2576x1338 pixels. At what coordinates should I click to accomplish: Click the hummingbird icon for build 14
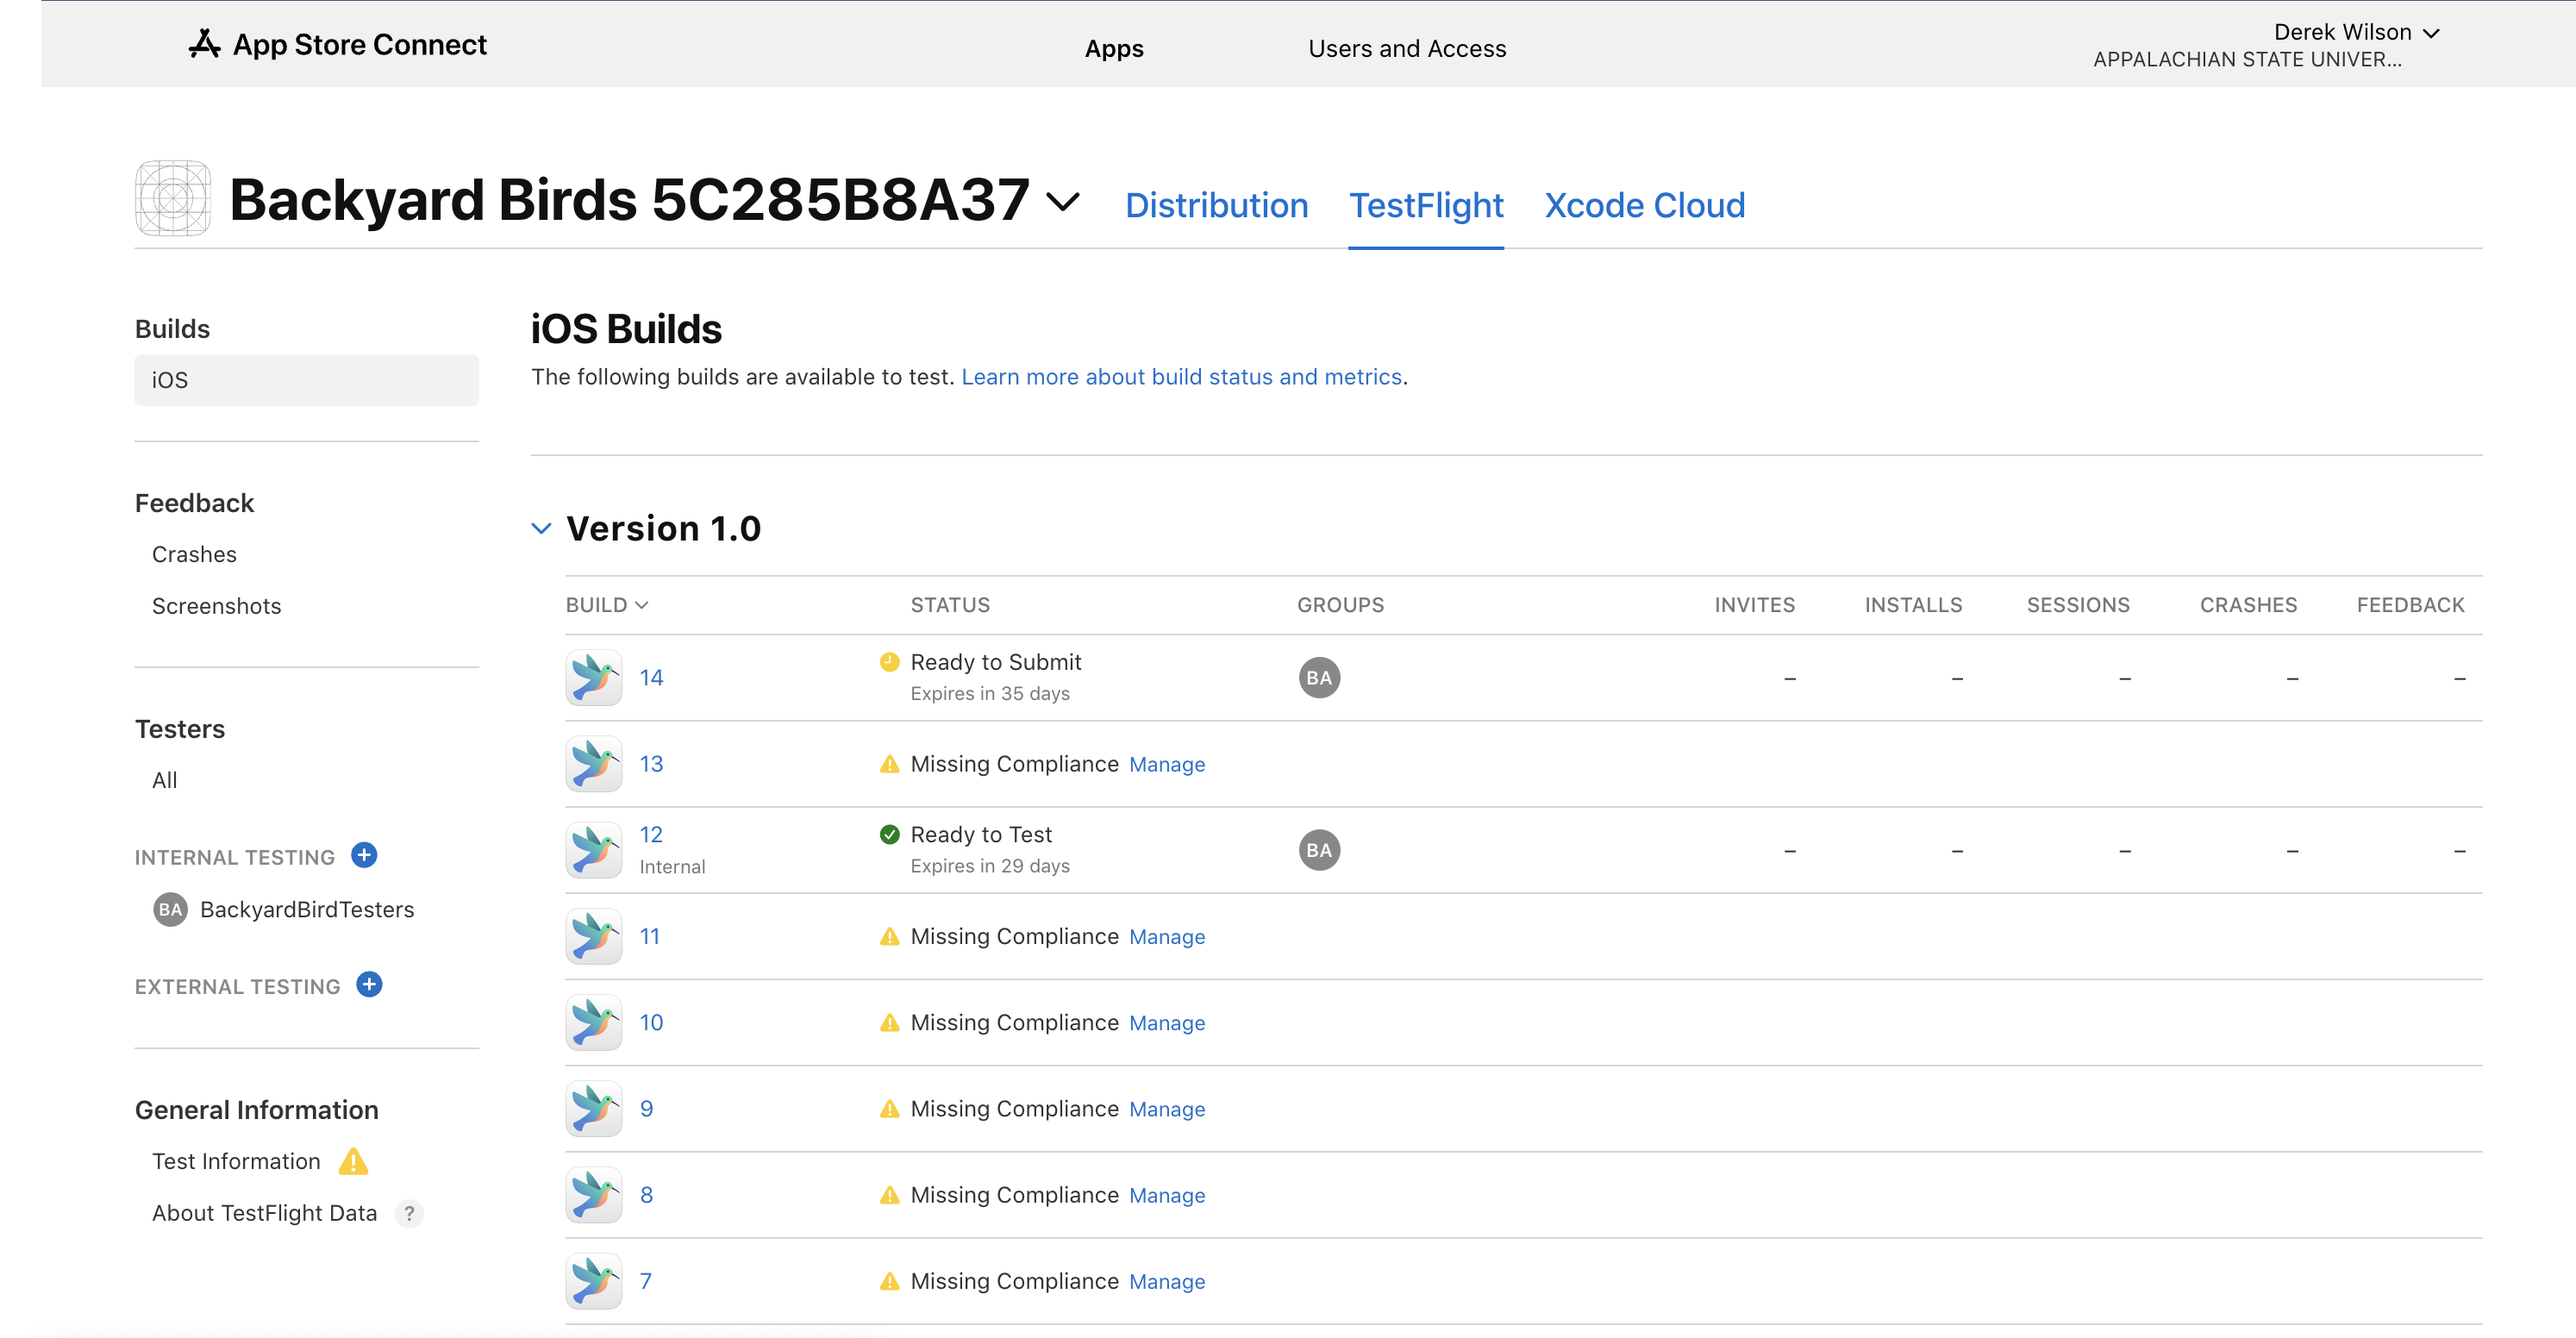click(x=593, y=677)
